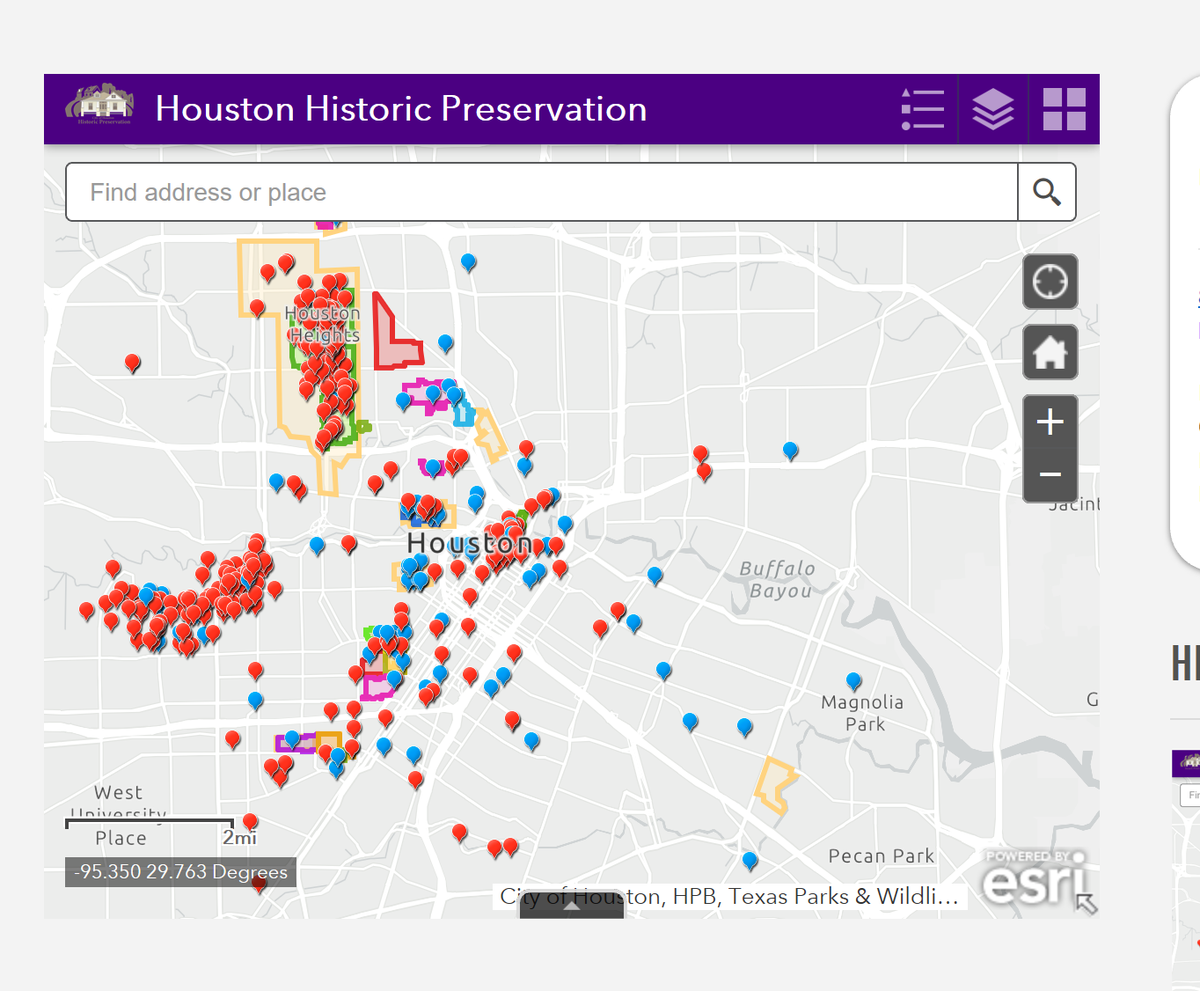Click the Pecan Park map label
1200x991 pixels.
[881, 856]
